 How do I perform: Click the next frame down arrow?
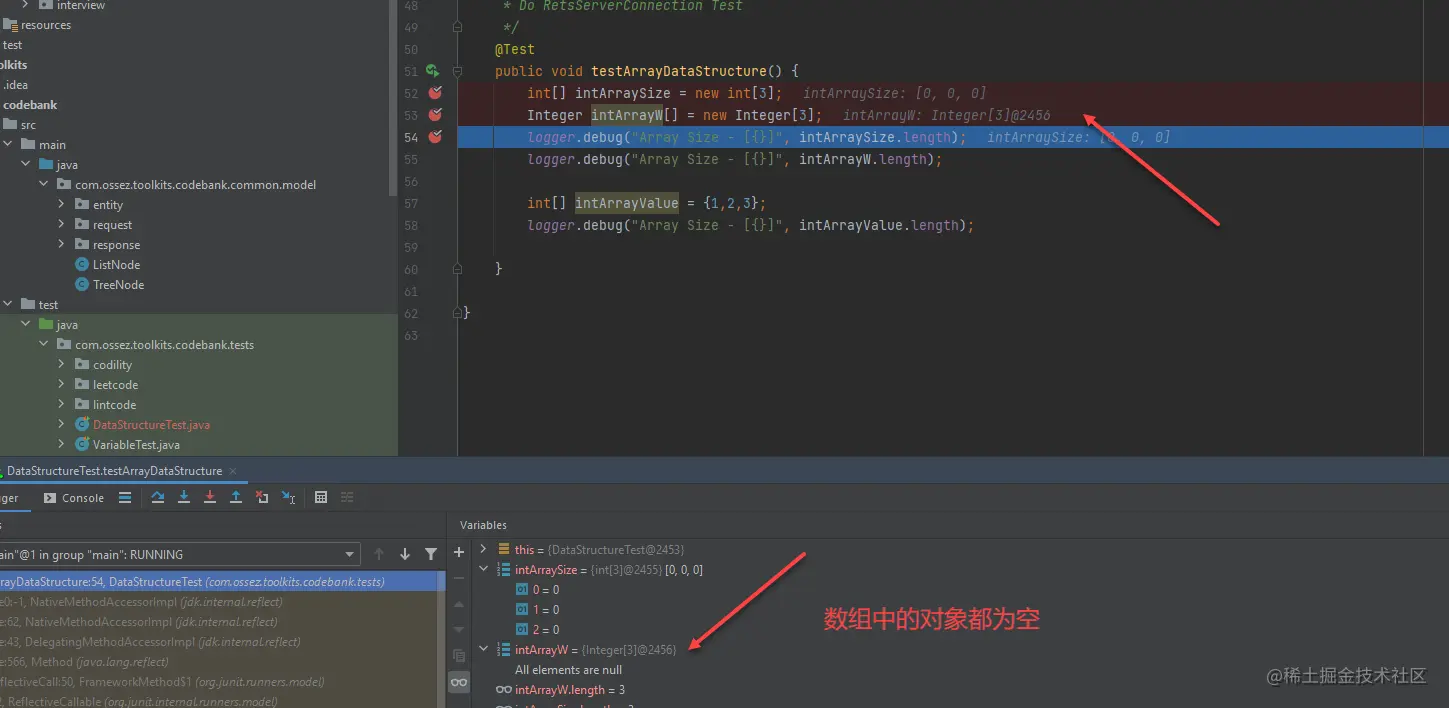[x=405, y=554]
